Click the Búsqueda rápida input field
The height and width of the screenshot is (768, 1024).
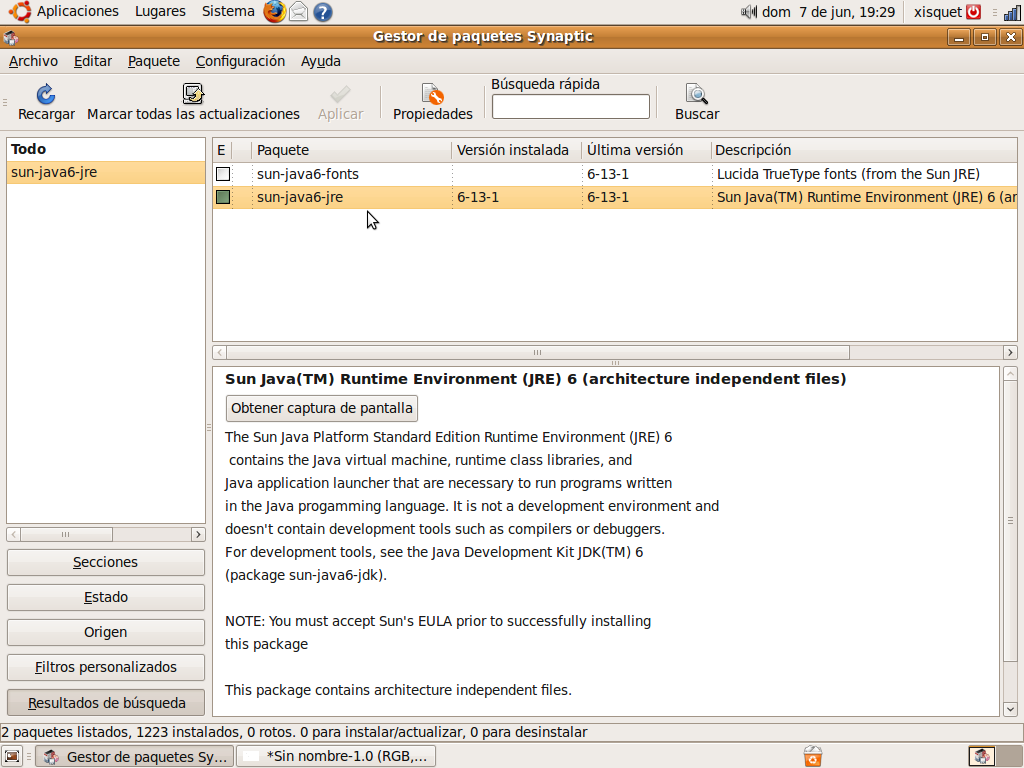pyautogui.click(x=571, y=106)
